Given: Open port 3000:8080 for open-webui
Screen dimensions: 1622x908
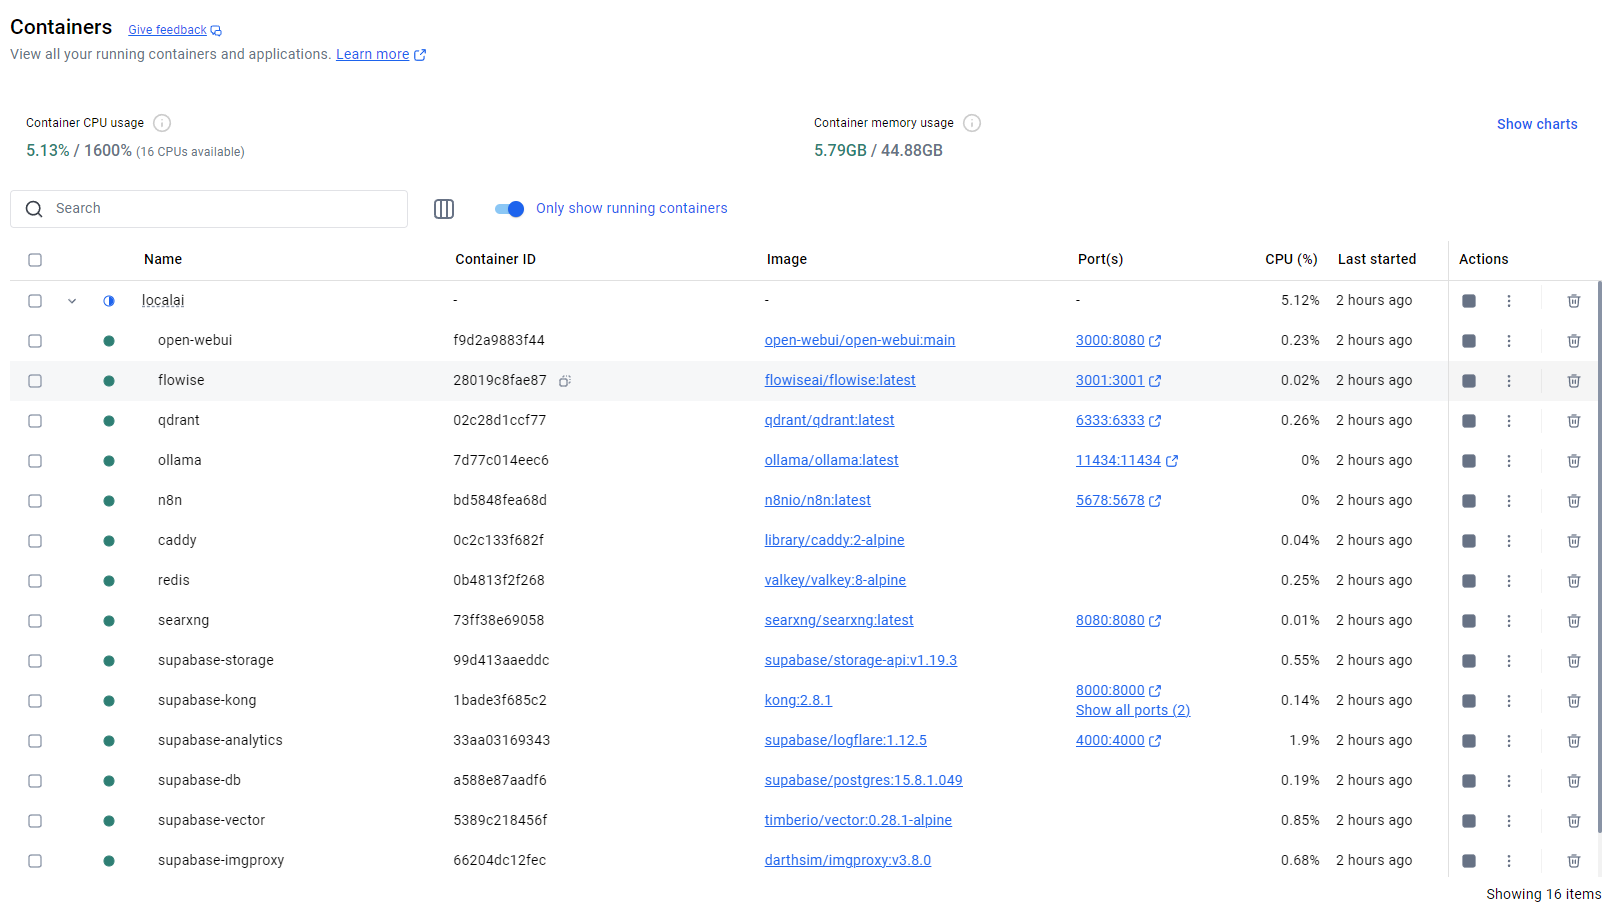Looking at the screenshot, I should coord(1118,340).
